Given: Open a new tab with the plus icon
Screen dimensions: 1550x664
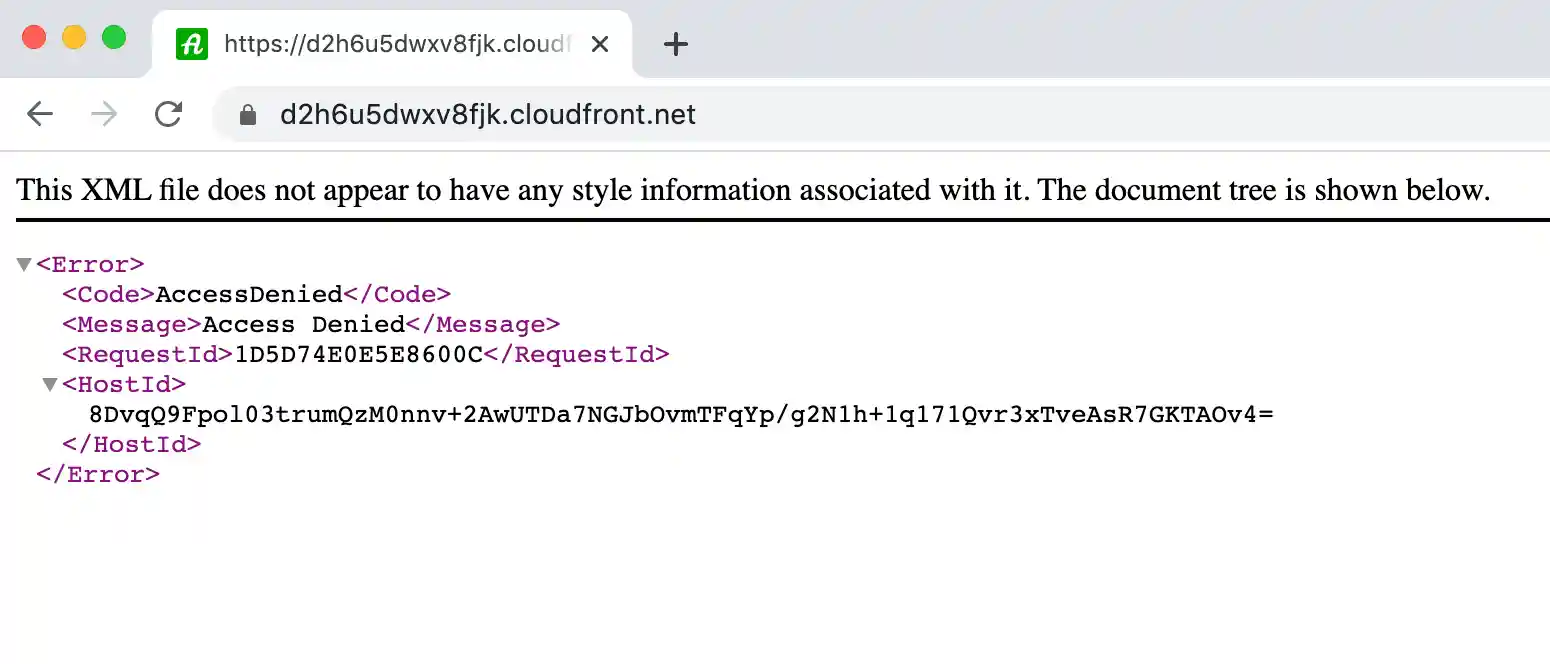Looking at the screenshot, I should coord(676,43).
